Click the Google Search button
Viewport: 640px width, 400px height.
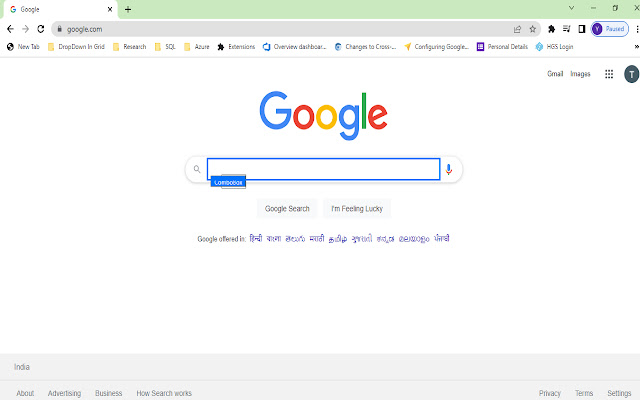pos(287,209)
